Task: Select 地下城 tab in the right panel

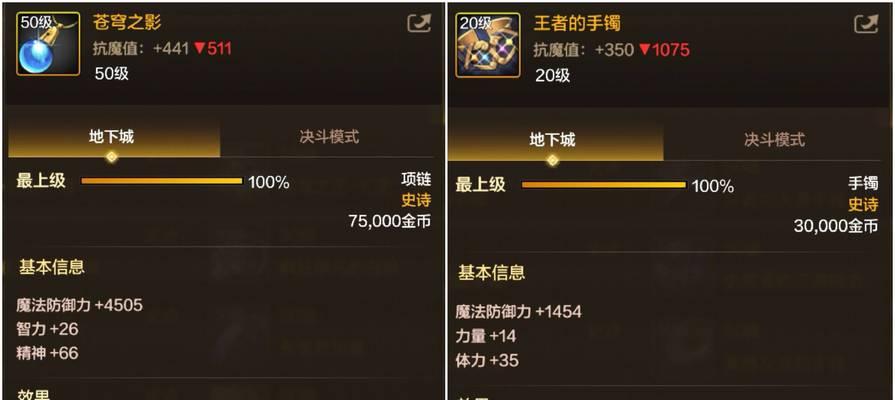Action: (x=555, y=140)
